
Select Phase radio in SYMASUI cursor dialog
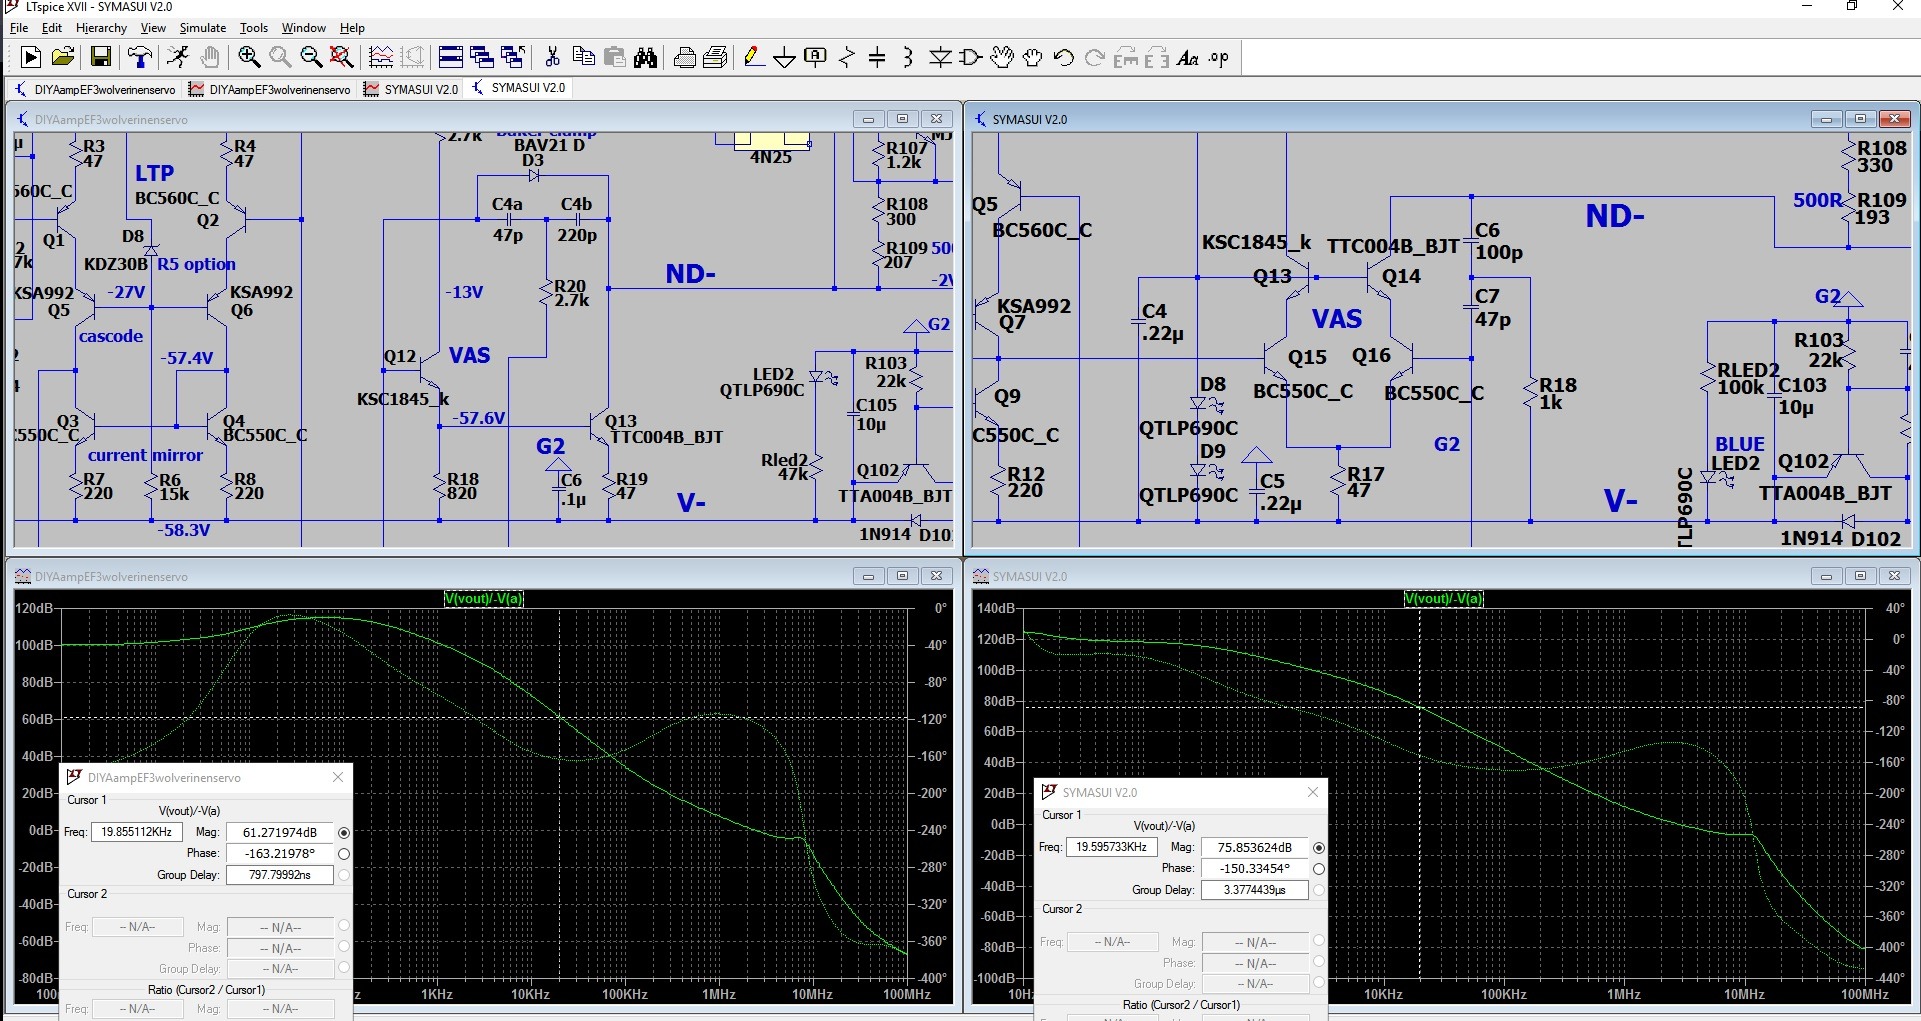click(1319, 869)
